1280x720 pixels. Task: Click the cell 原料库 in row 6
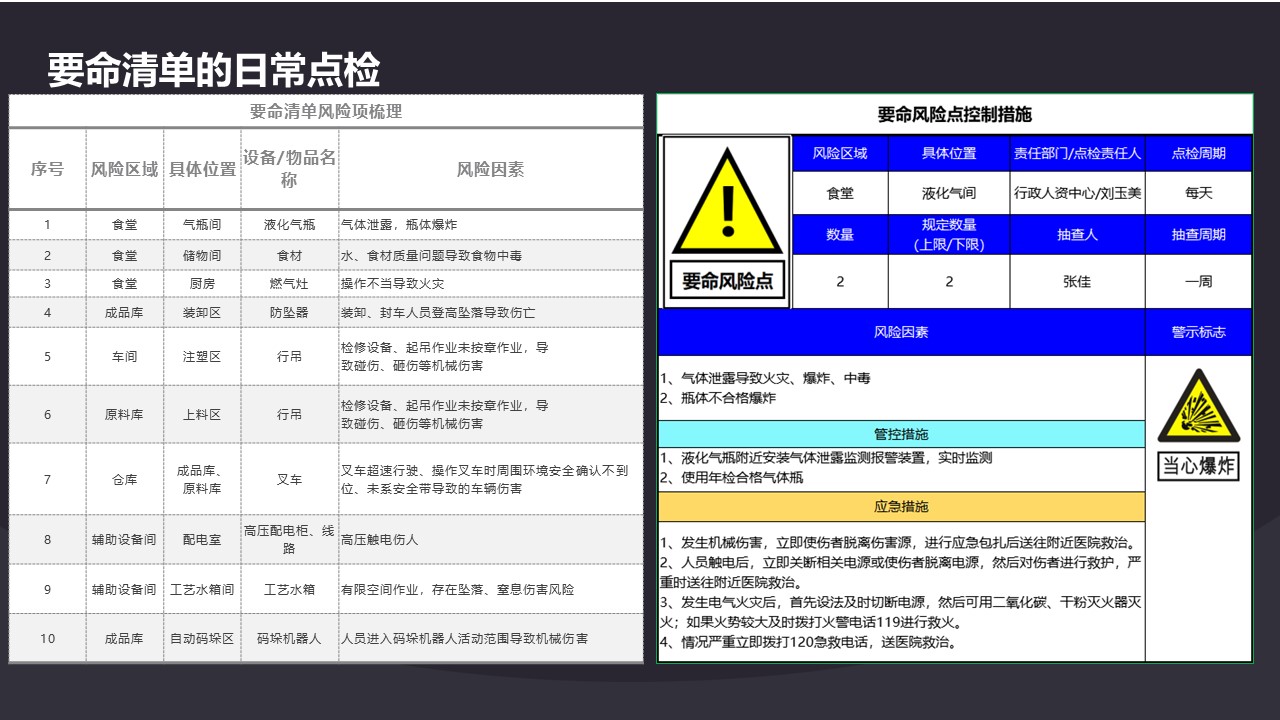(125, 414)
